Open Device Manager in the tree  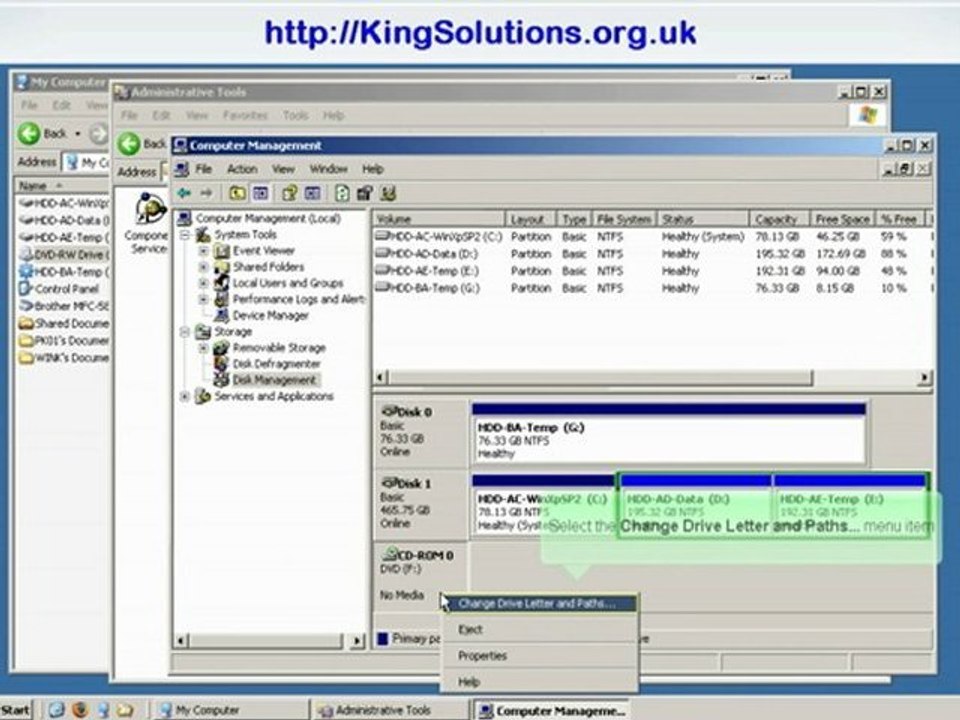270,315
